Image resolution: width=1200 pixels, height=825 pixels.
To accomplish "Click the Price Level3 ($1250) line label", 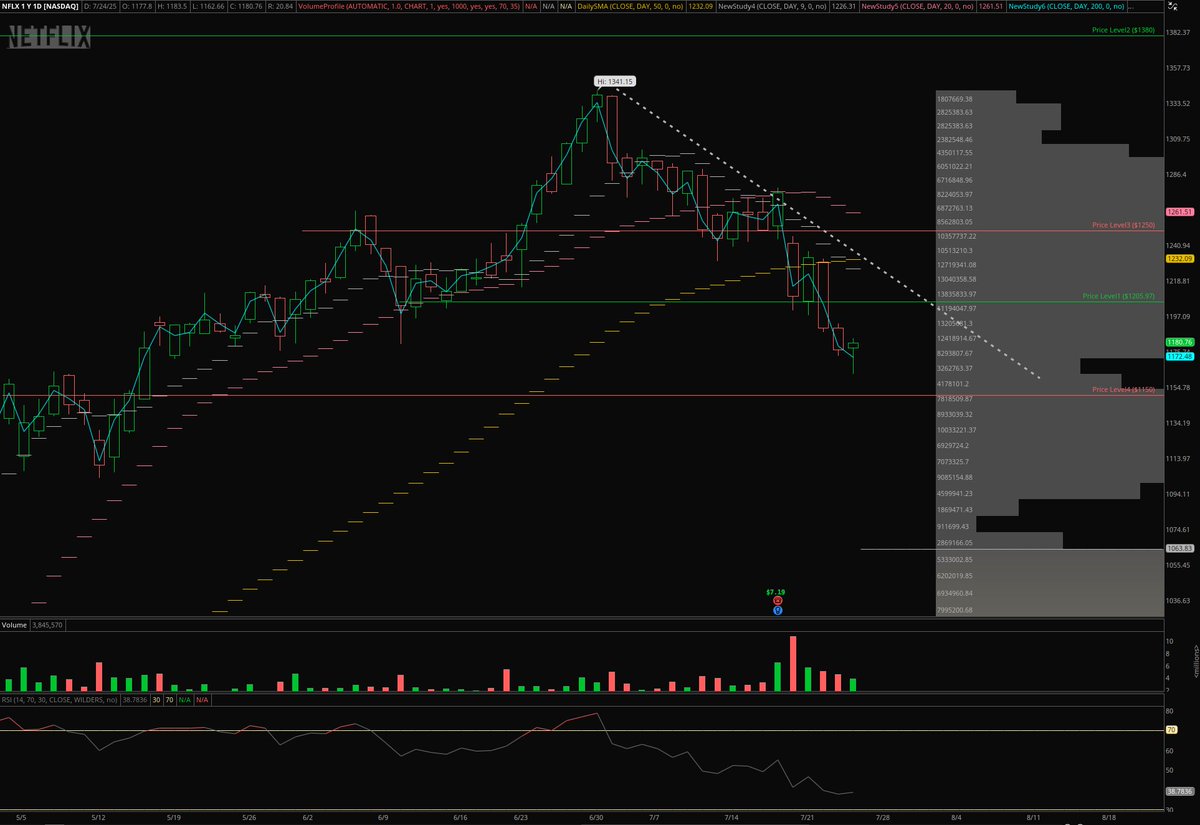I will pos(1124,225).
